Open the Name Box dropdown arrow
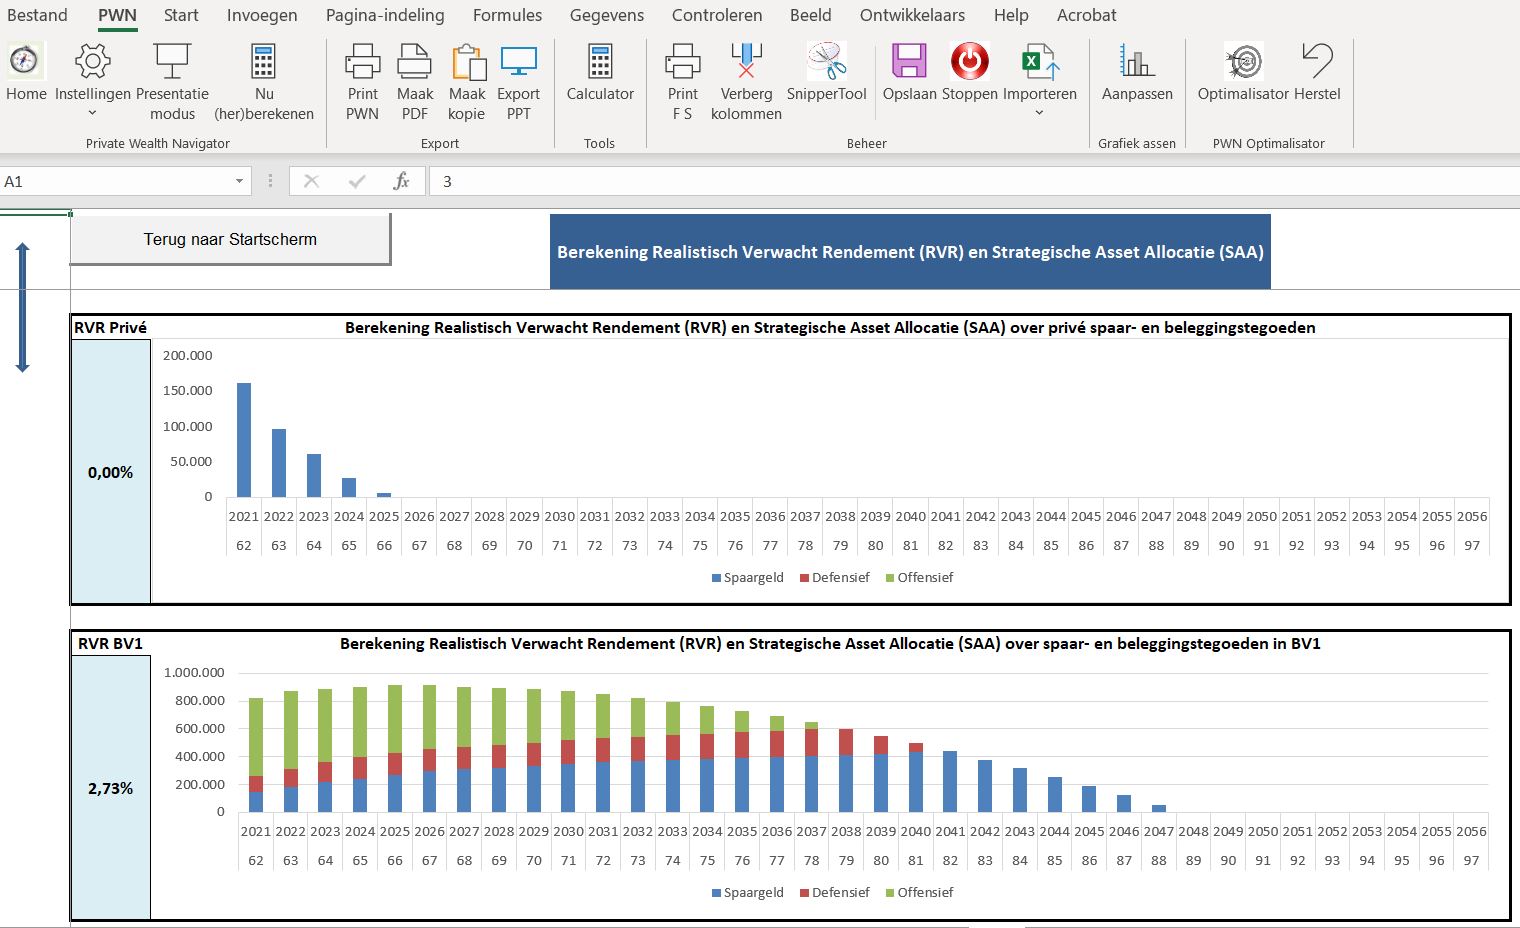The height and width of the screenshot is (928, 1520). pos(239,181)
